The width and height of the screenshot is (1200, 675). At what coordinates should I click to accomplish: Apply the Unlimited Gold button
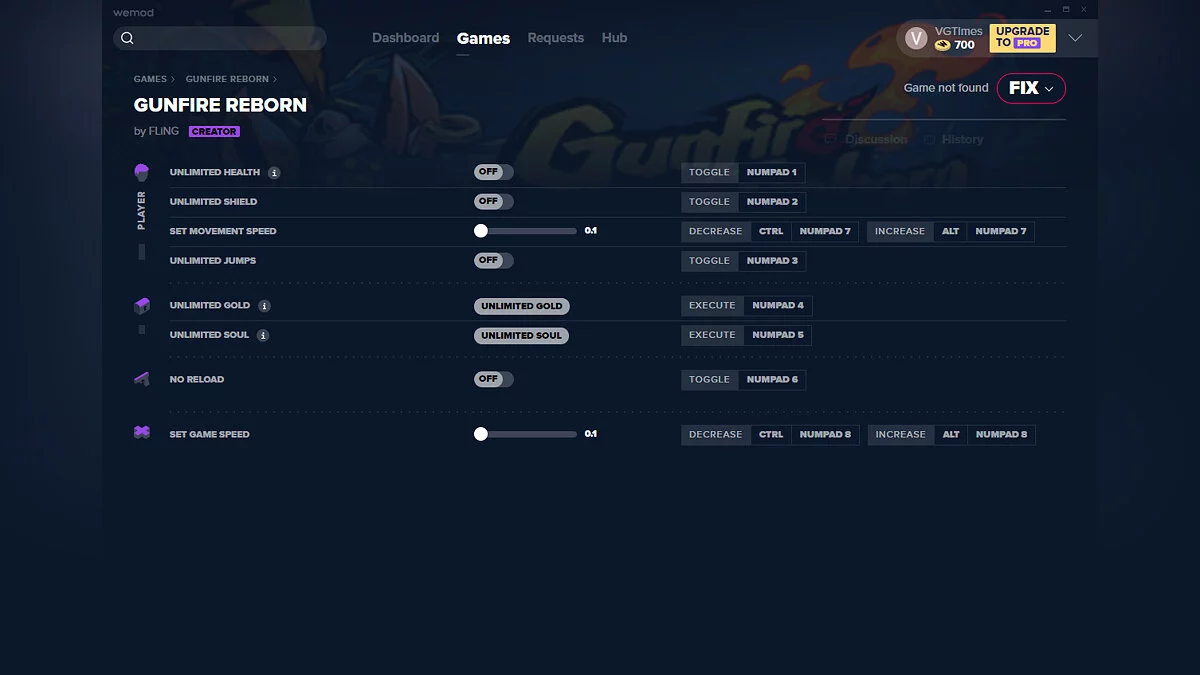pyautogui.click(x=521, y=306)
